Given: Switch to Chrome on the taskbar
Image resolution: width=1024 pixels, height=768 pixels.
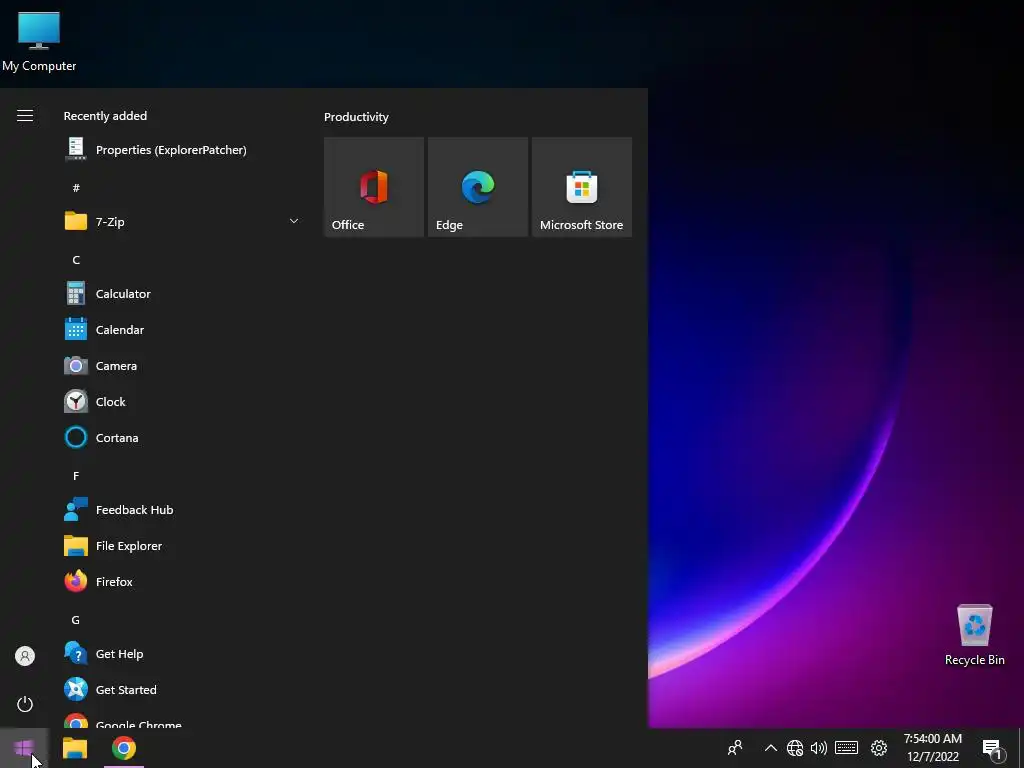Looking at the screenshot, I should click(x=123, y=748).
